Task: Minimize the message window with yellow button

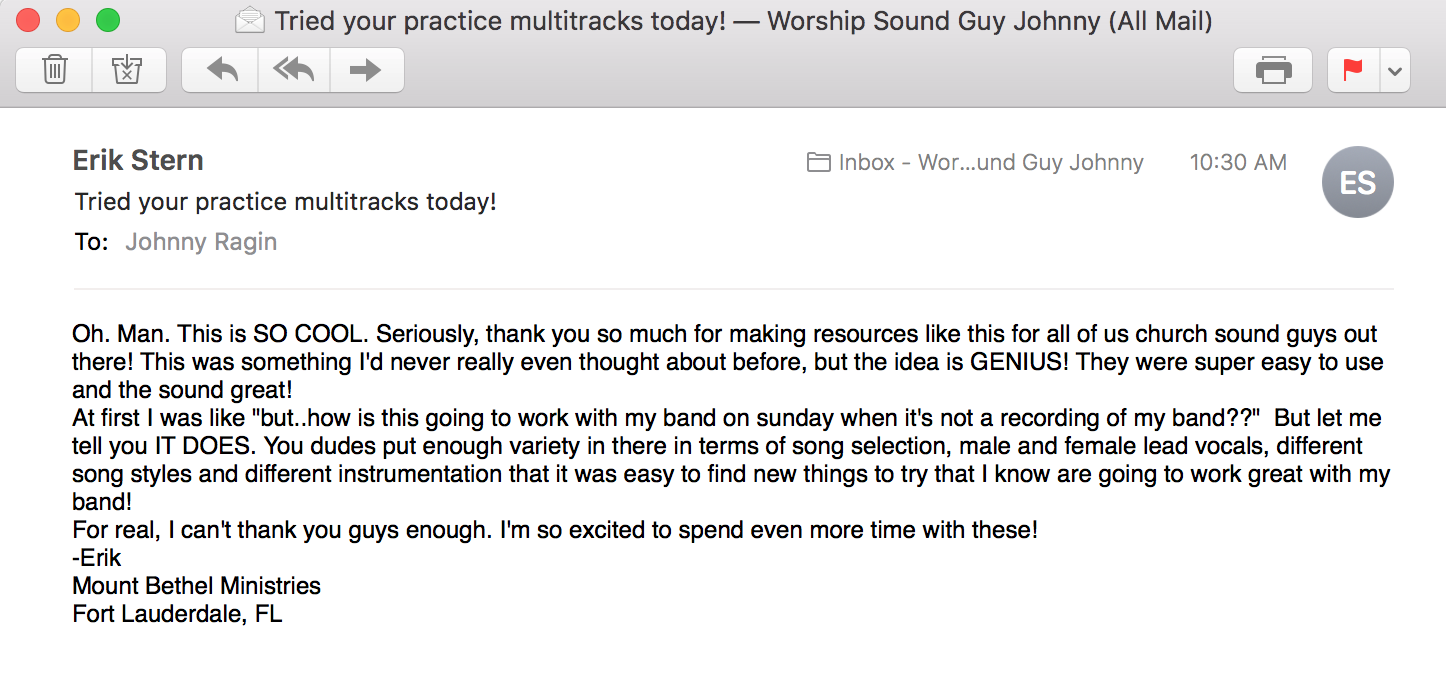Action: (x=67, y=20)
